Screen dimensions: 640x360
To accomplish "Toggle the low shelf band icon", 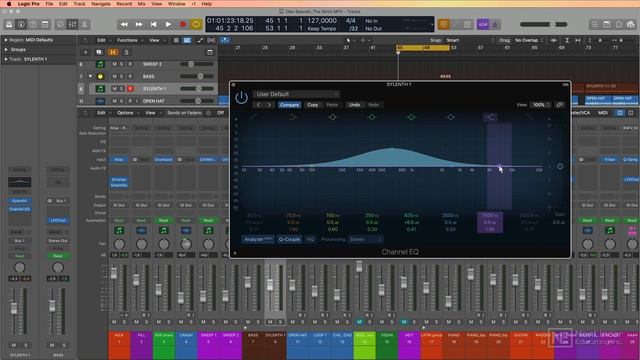I will (x=293, y=117).
